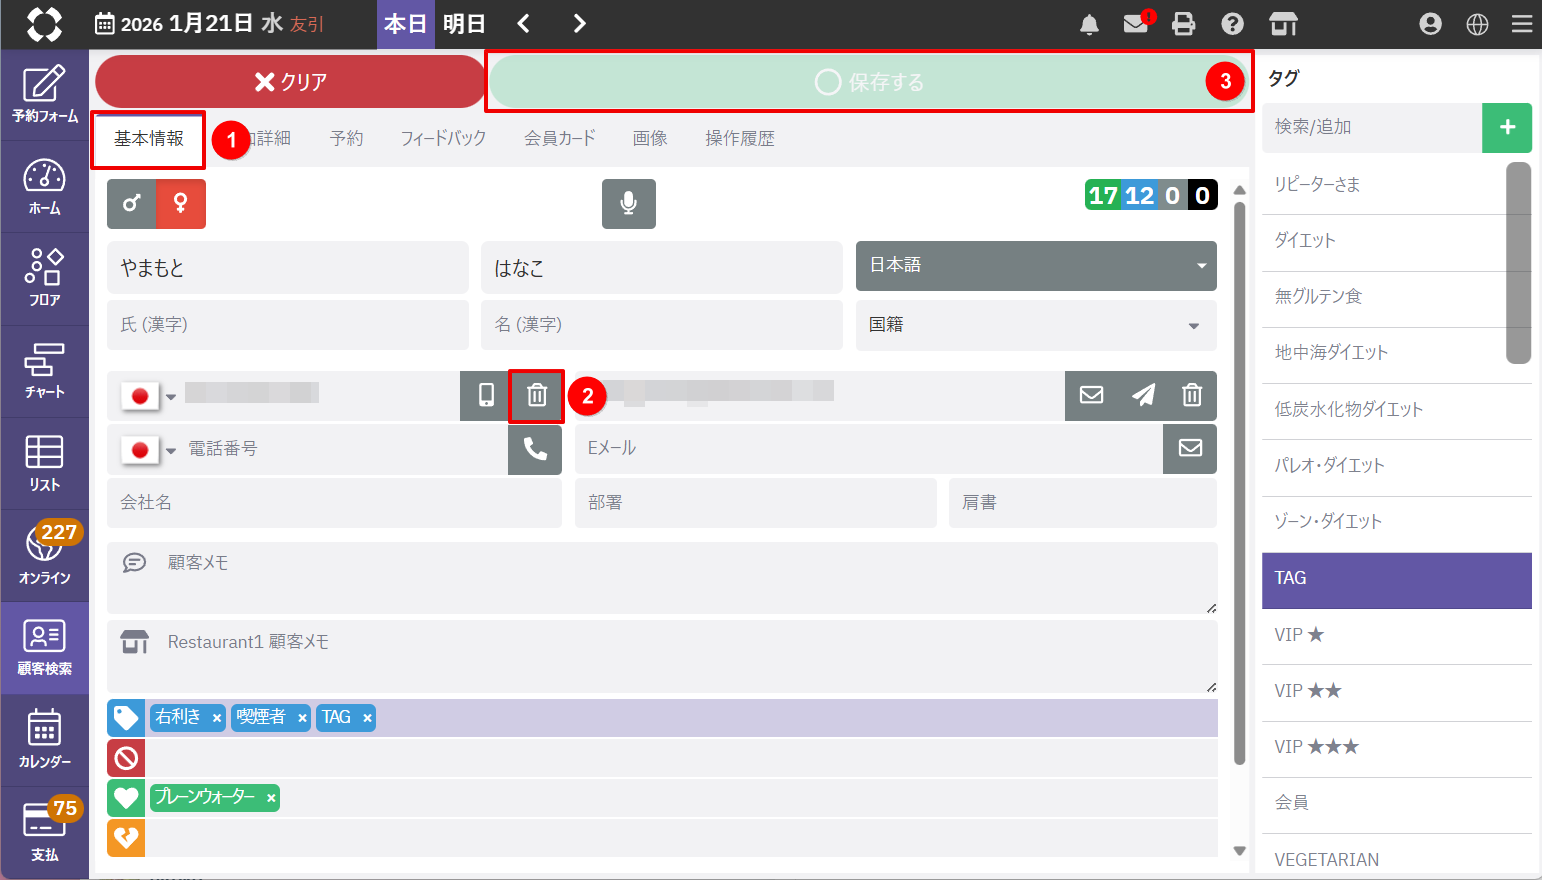Image resolution: width=1542 pixels, height=880 pixels.
Task: Delete first phone number with trash icon
Action: tap(537, 395)
